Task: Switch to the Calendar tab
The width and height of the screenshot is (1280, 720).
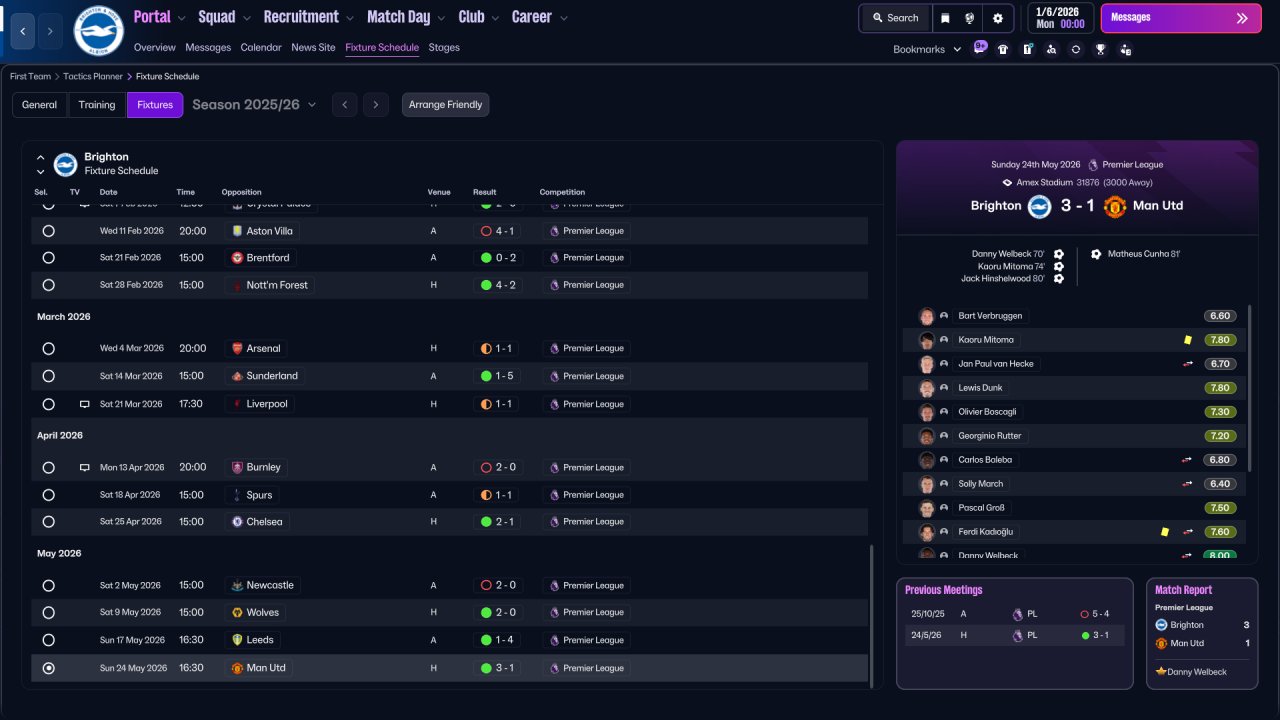Action: coord(261,48)
